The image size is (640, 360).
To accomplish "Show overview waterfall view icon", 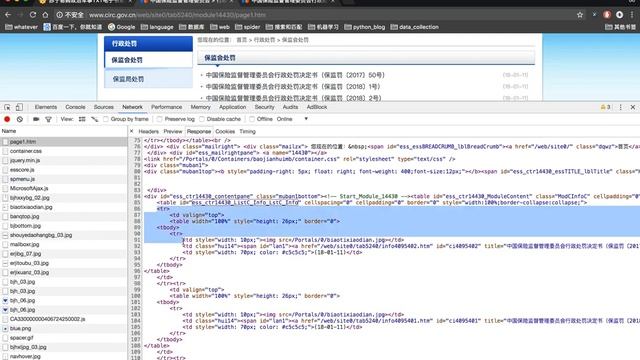I will tap(95, 119).
